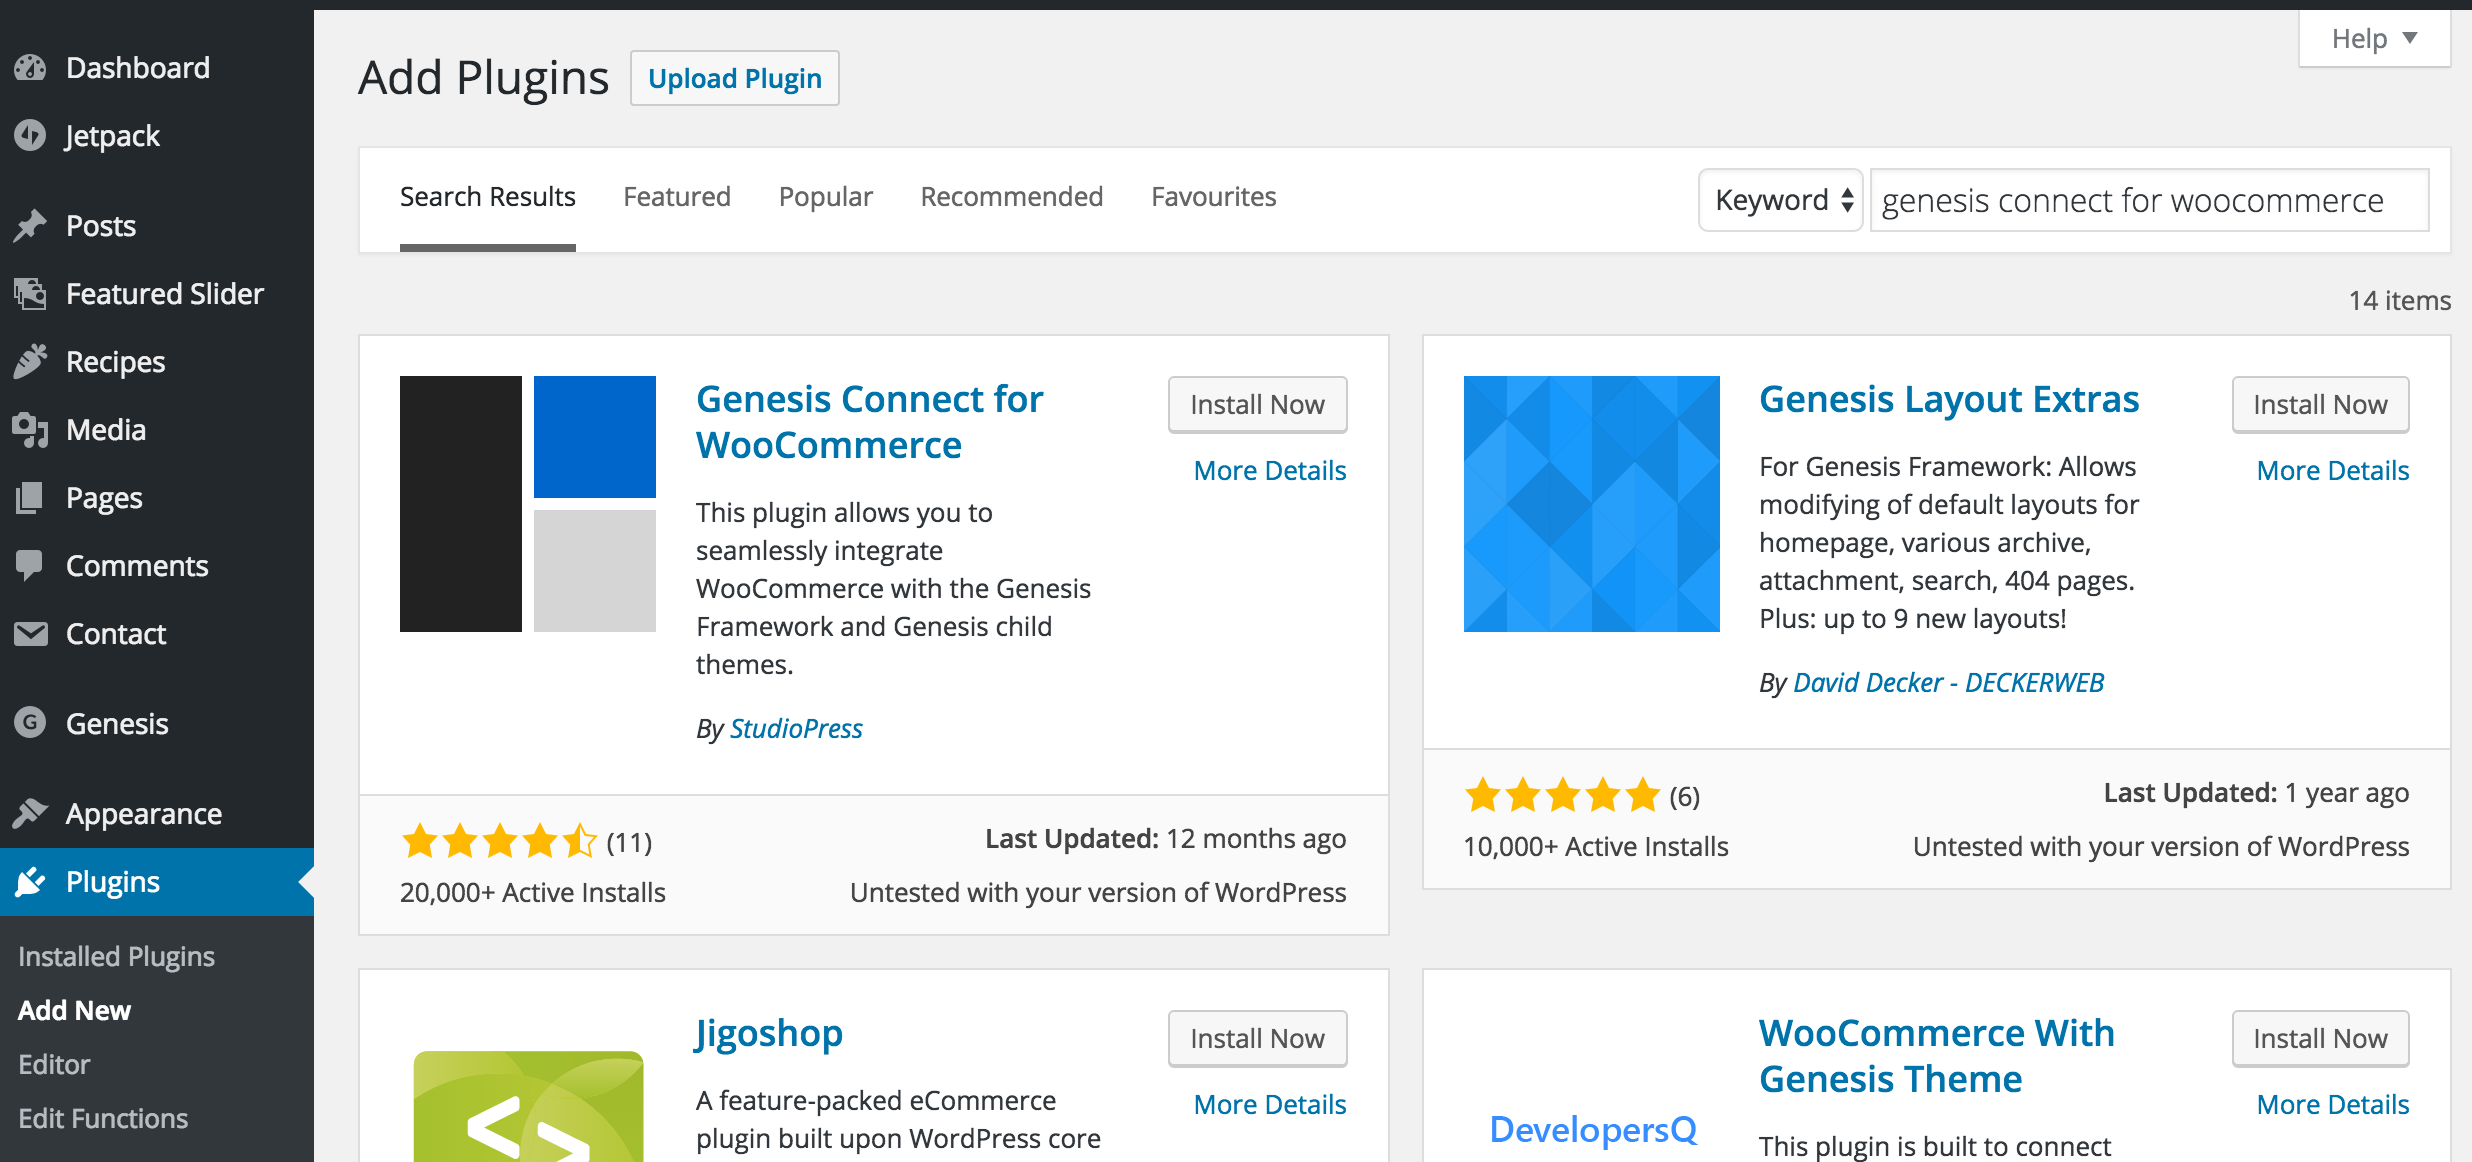Click Genesis Layout Extras five-star rating
The image size is (2472, 1162).
coord(1562,796)
